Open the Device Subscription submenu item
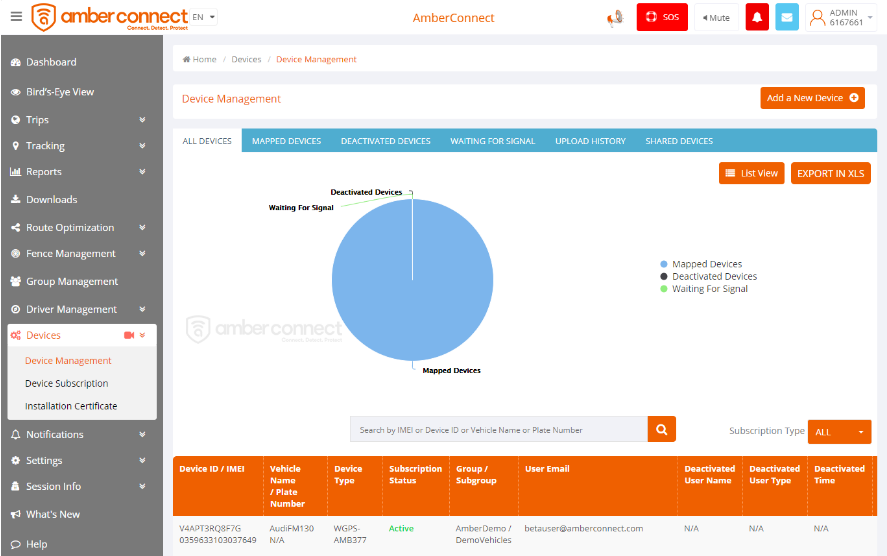 coord(66,383)
